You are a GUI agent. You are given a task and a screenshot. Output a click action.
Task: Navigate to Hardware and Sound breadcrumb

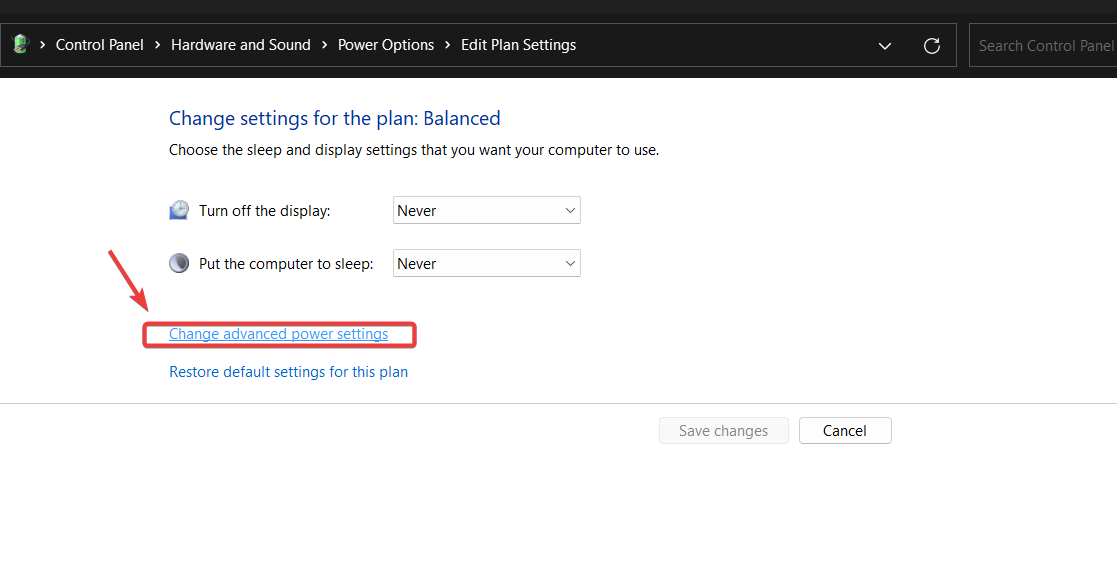(241, 45)
